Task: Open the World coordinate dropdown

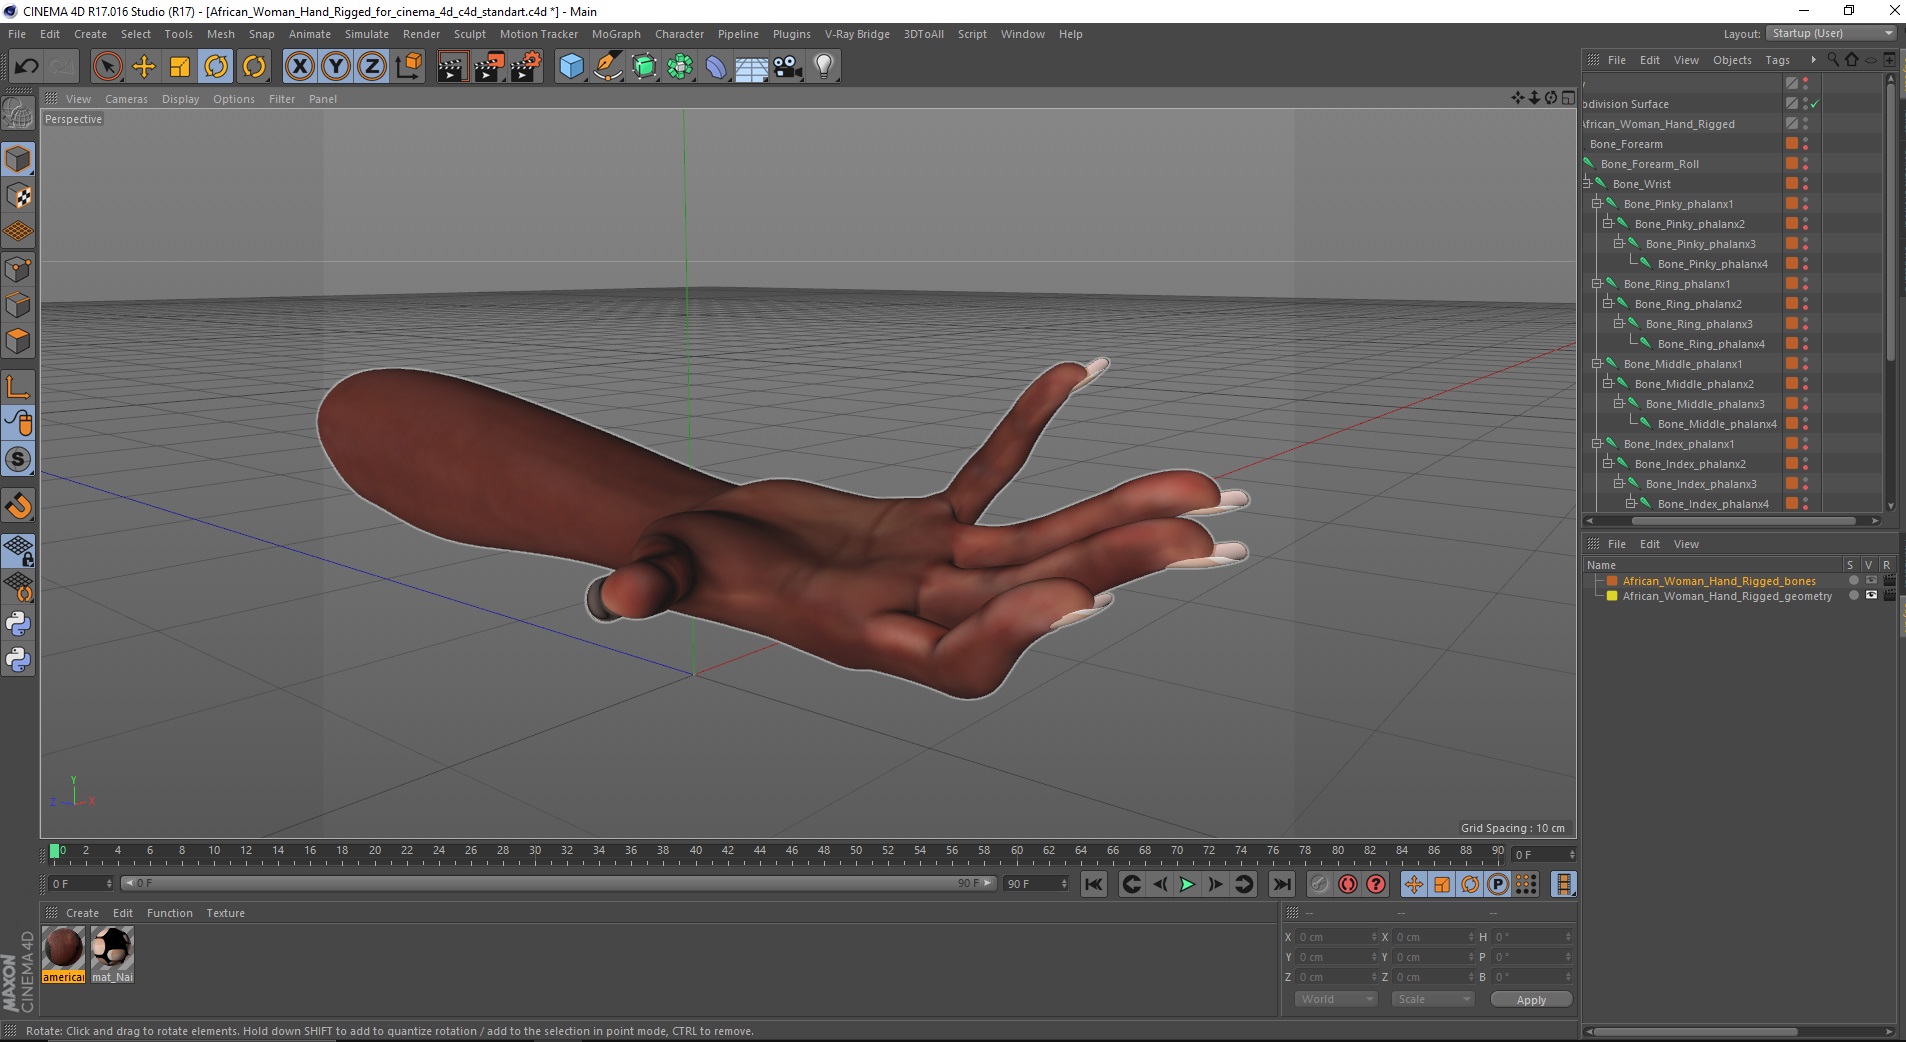Action: (x=1336, y=999)
